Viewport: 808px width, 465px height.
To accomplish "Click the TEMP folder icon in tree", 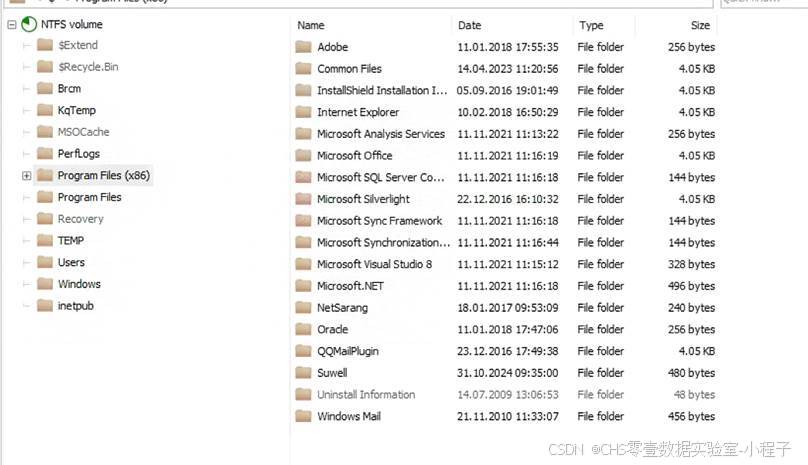I will (45, 240).
